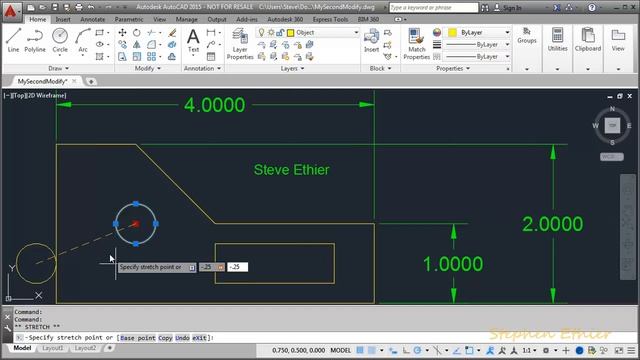The width and height of the screenshot is (640, 360).
Task: Click eXit option in command line
Action: point(200,338)
